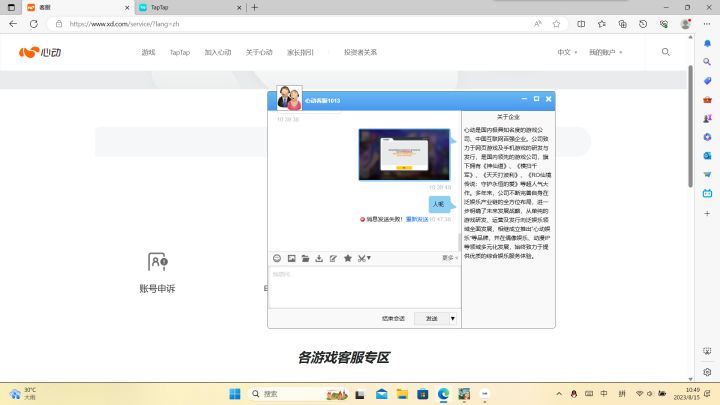
Task: Open the Edge sidebar search icon
Action: (x=707, y=62)
